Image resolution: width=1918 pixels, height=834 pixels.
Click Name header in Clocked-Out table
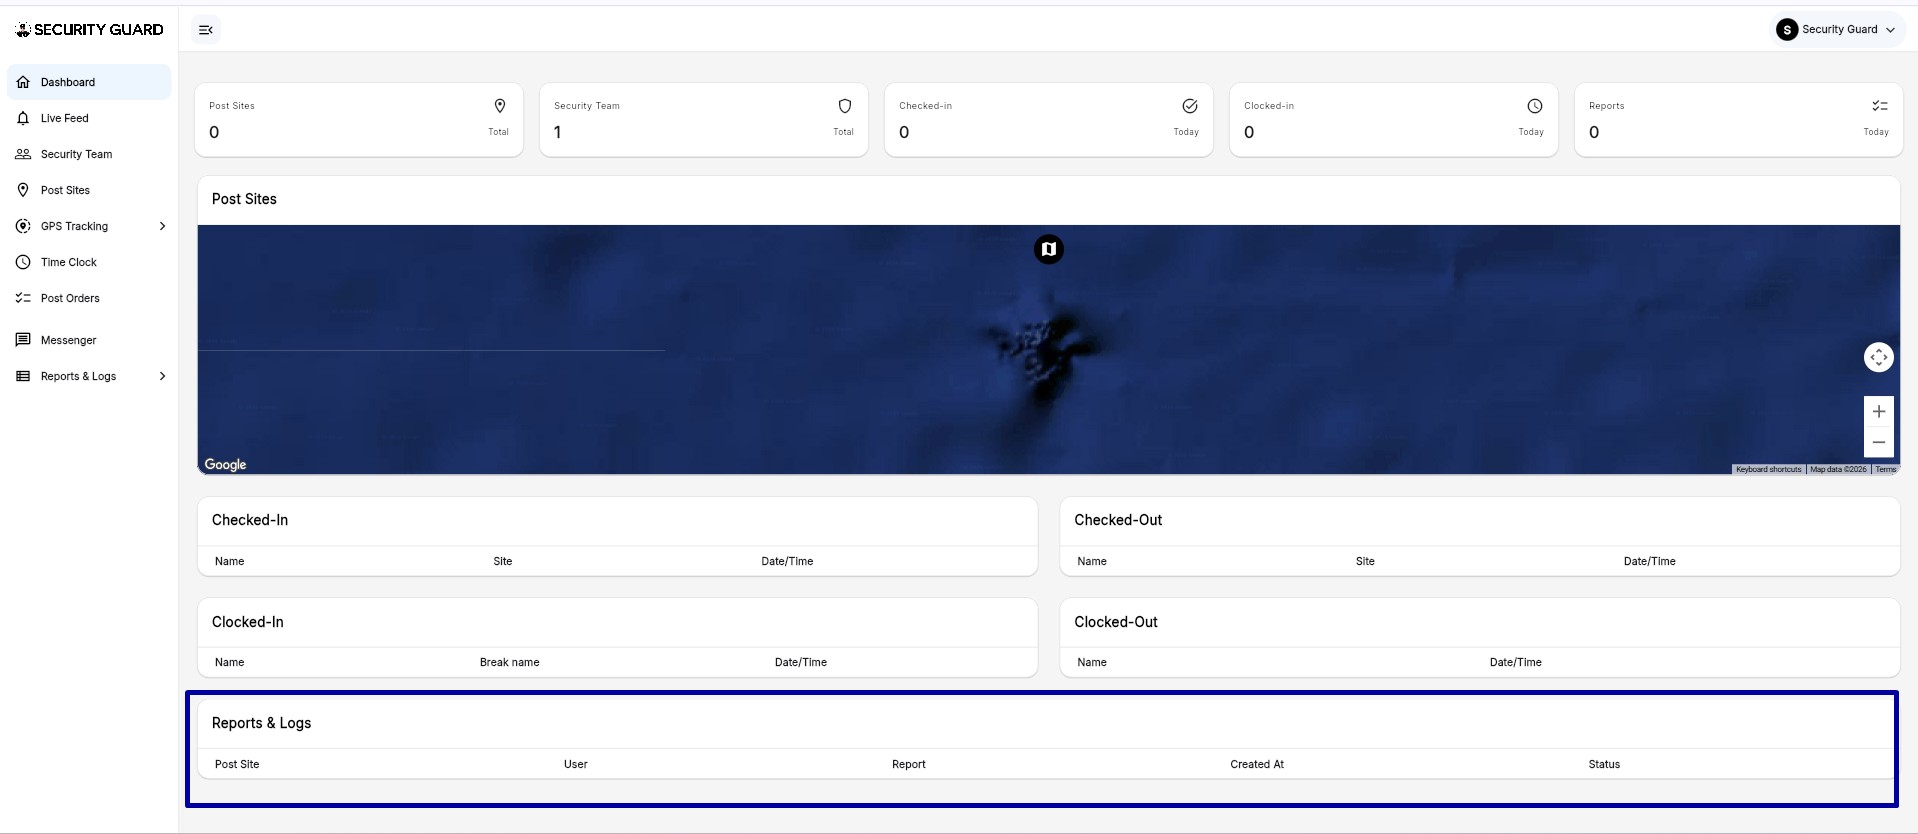[1092, 662]
